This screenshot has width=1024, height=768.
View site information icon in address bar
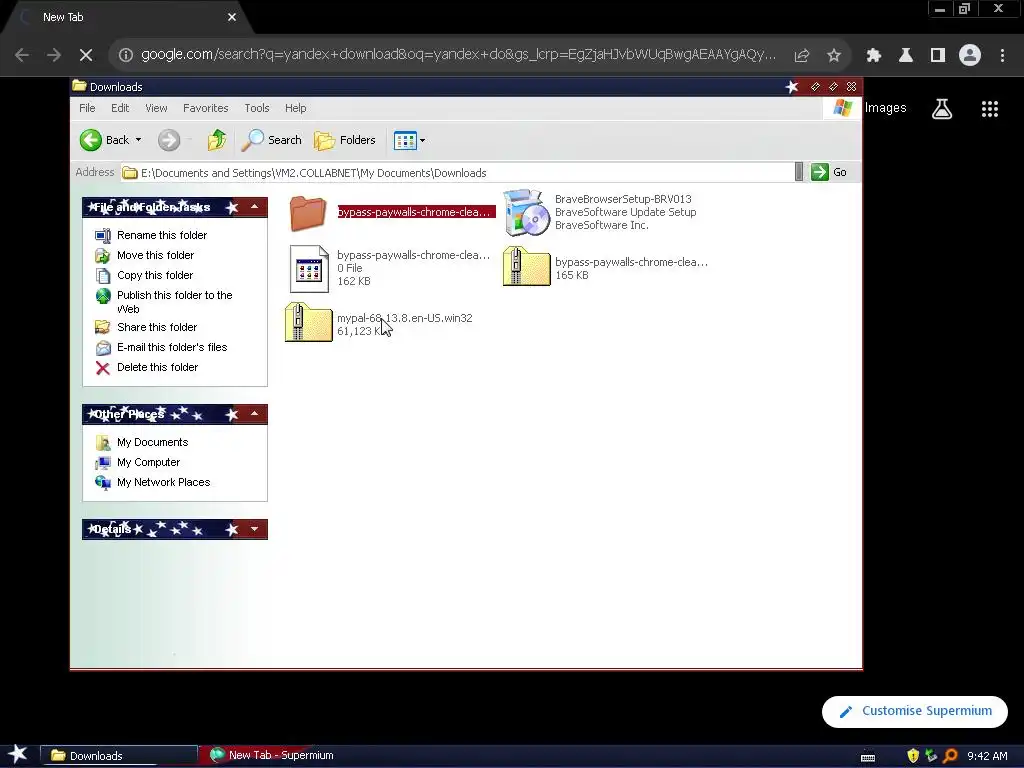(125, 56)
